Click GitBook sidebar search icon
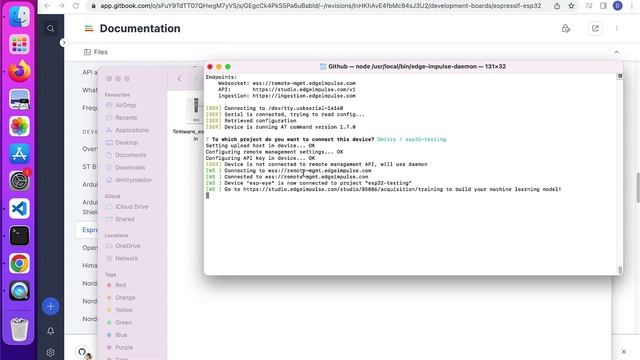The width and height of the screenshot is (640, 360). pos(51,29)
